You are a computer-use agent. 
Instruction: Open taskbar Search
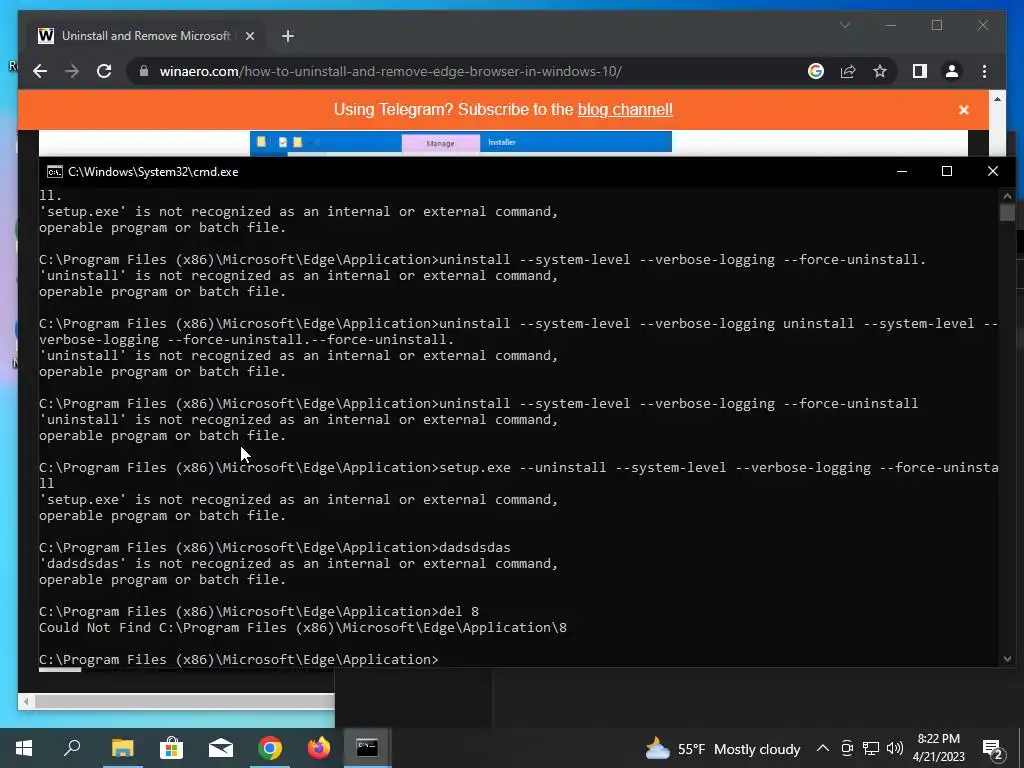pyautogui.click(x=72, y=748)
